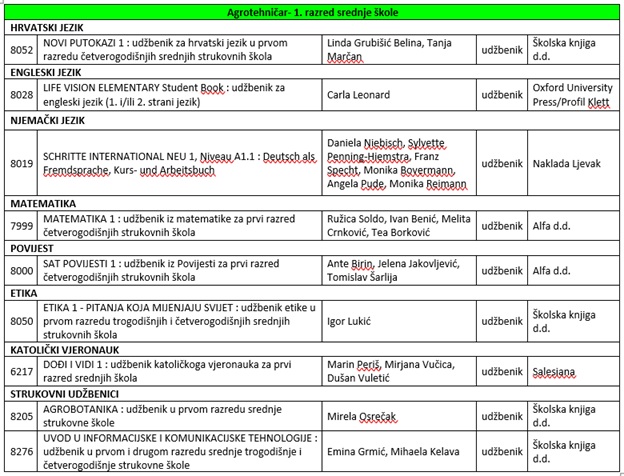Select the SAT POVIJESTI 1 title cell
Image resolution: width=624 pixels, height=476 pixels.
179,270
